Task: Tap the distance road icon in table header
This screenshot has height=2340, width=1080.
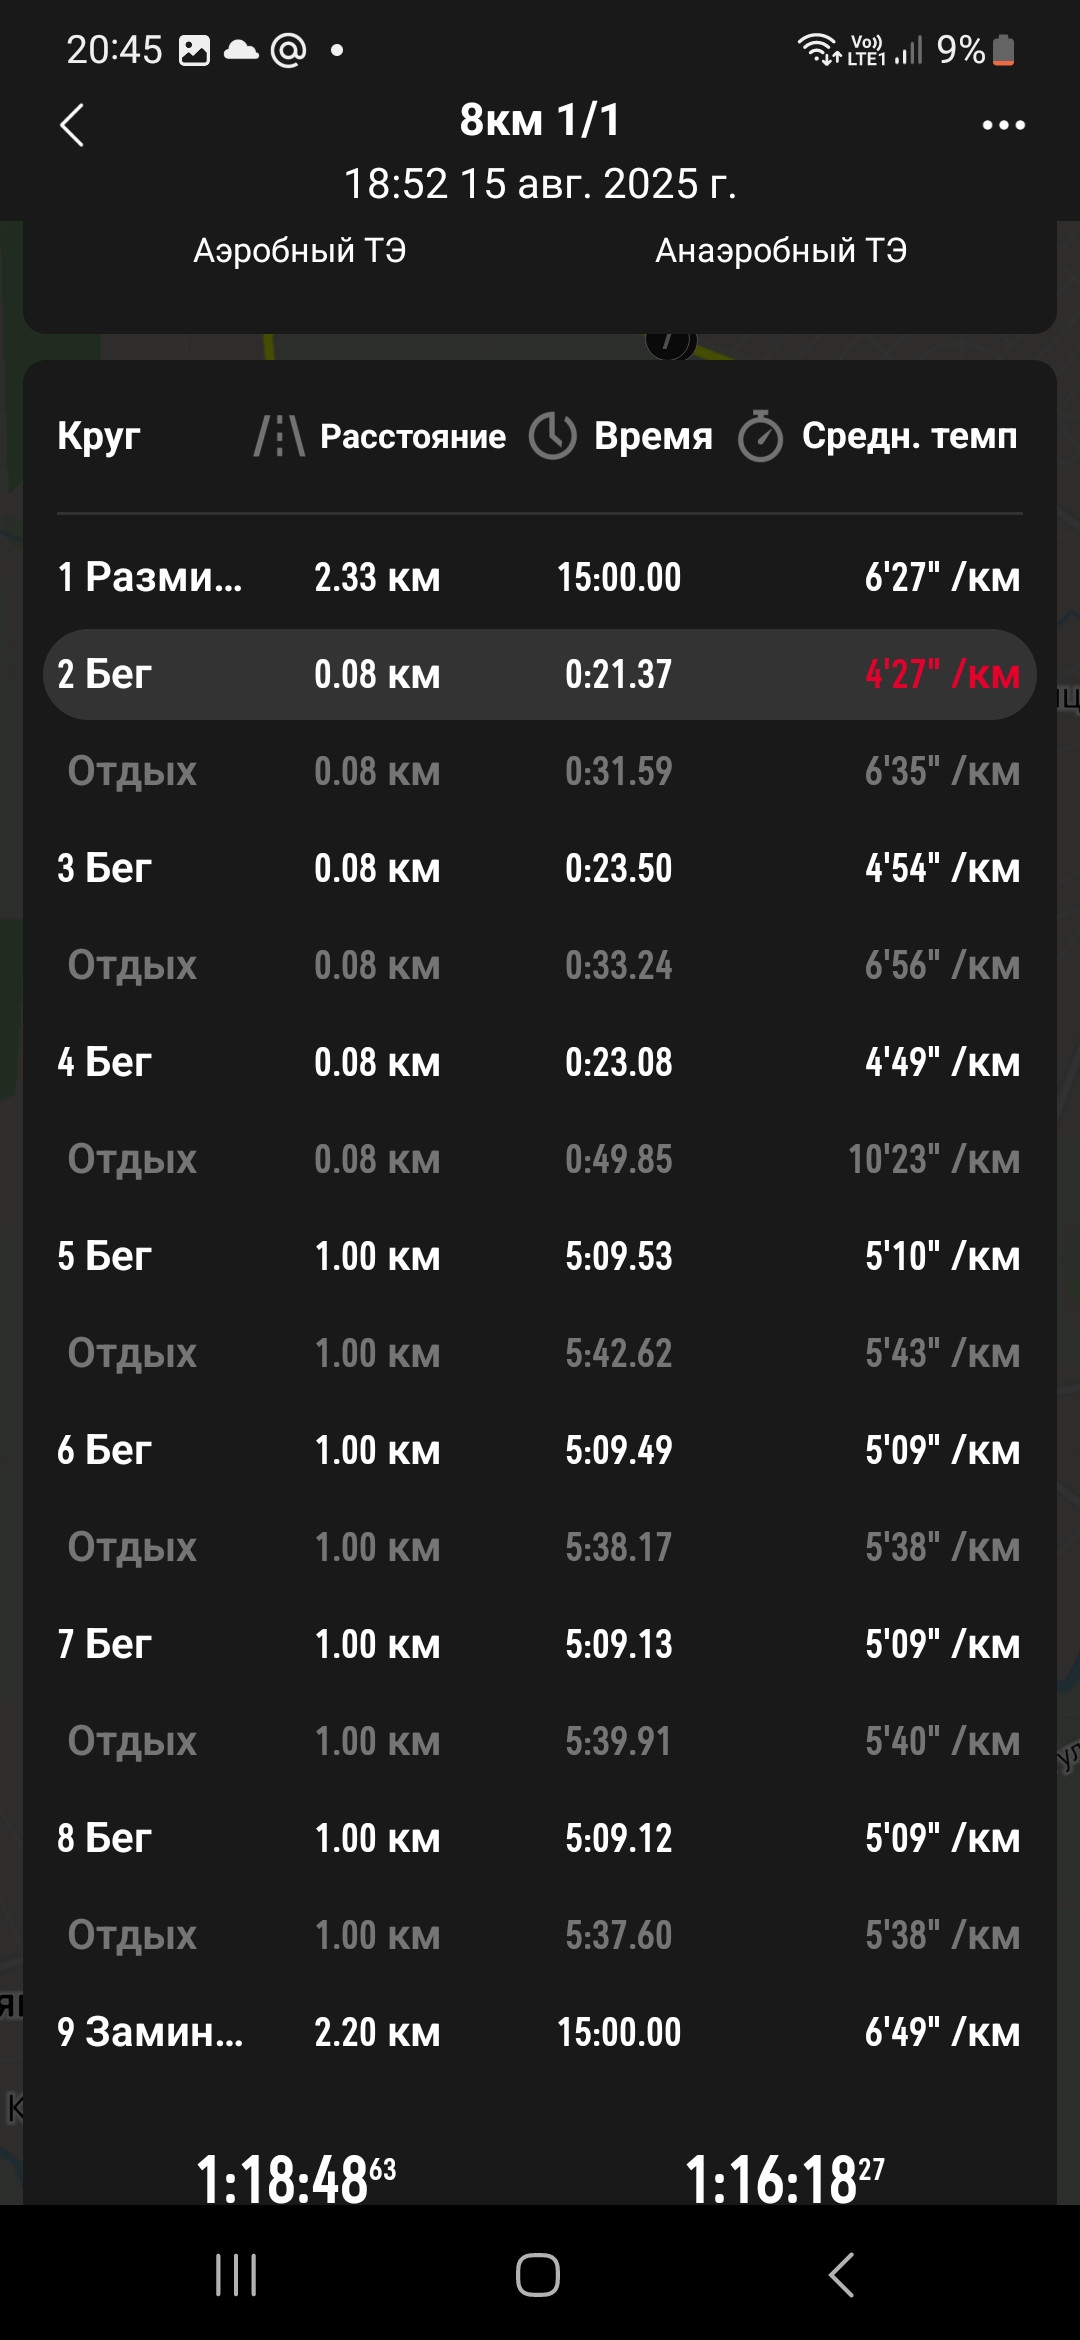Action: [279, 437]
